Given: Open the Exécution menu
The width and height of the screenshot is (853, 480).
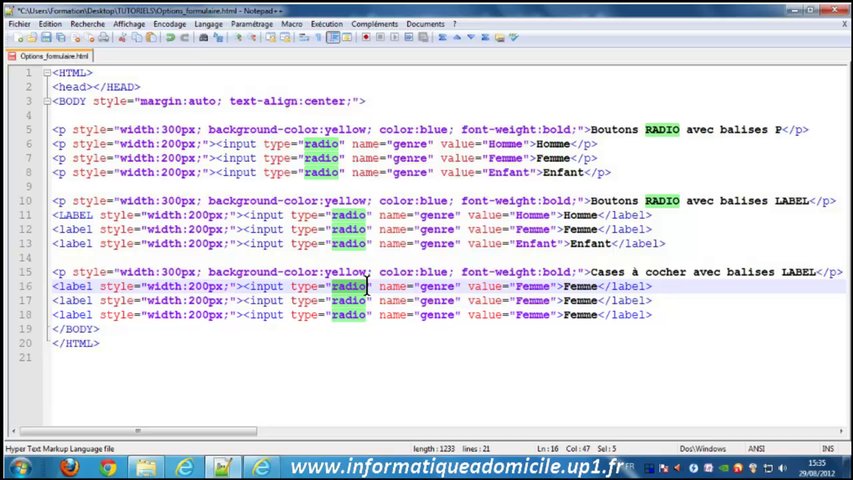Looking at the screenshot, I should (326, 24).
